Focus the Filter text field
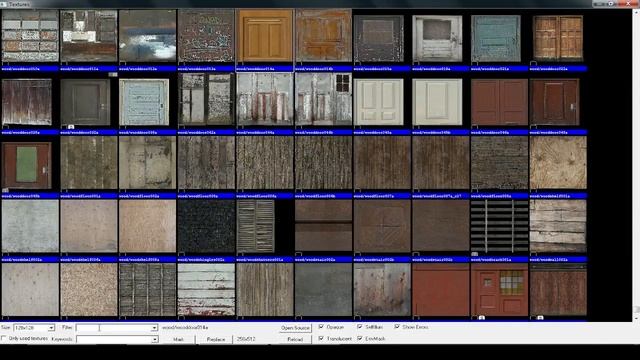The height and width of the screenshot is (360, 640). (x=113, y=328)
